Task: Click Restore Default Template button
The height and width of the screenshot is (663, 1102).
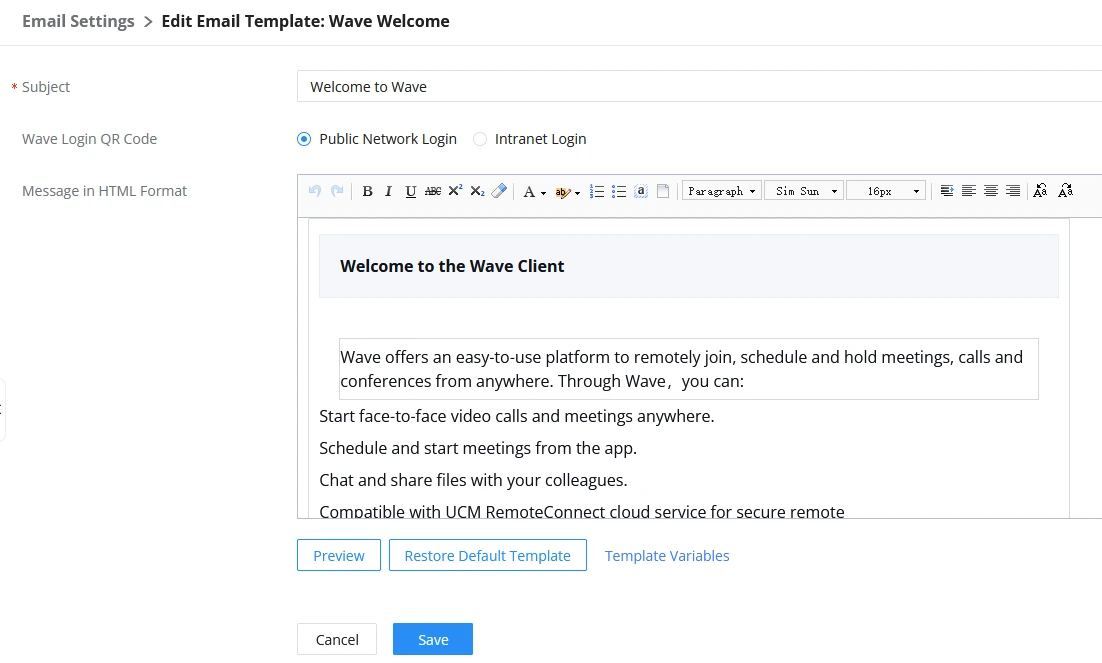Action: 488,555
